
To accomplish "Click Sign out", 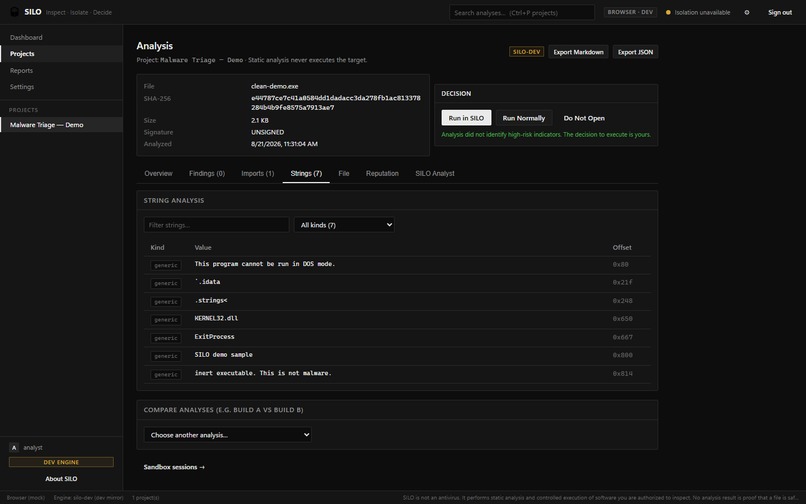I will 780,12.
